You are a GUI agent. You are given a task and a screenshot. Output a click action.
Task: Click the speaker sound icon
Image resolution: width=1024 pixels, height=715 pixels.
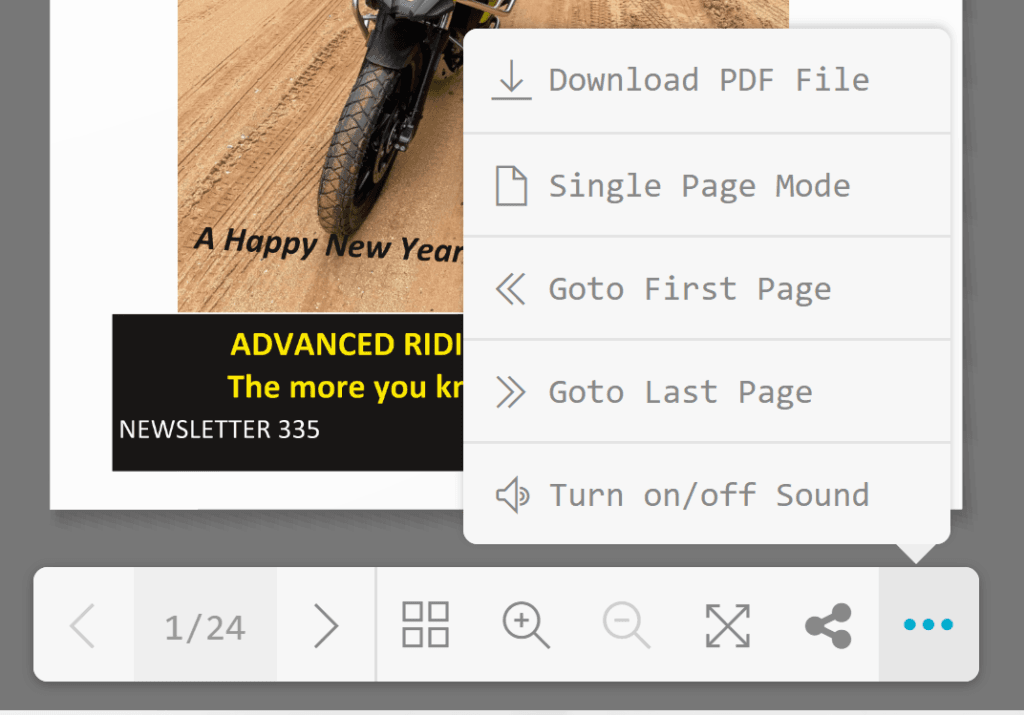pyautogui.click(x=513, y=494)
